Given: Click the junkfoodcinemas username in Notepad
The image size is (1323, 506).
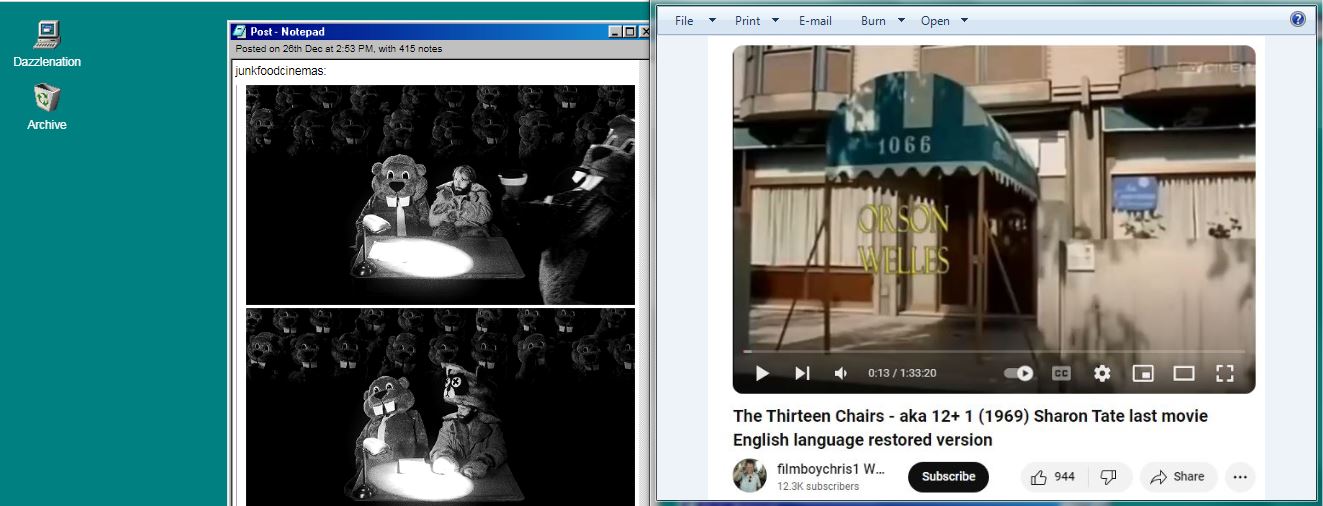Looking at the screenshot, I should [x=281, y=71].
